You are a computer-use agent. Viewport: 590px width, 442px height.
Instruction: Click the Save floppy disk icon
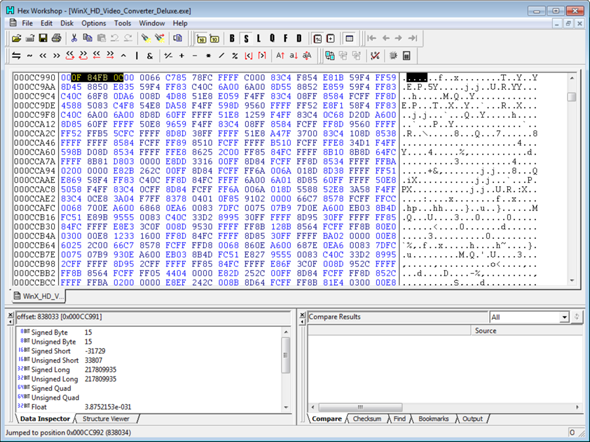pyautogui.click(x=43, y=38)
